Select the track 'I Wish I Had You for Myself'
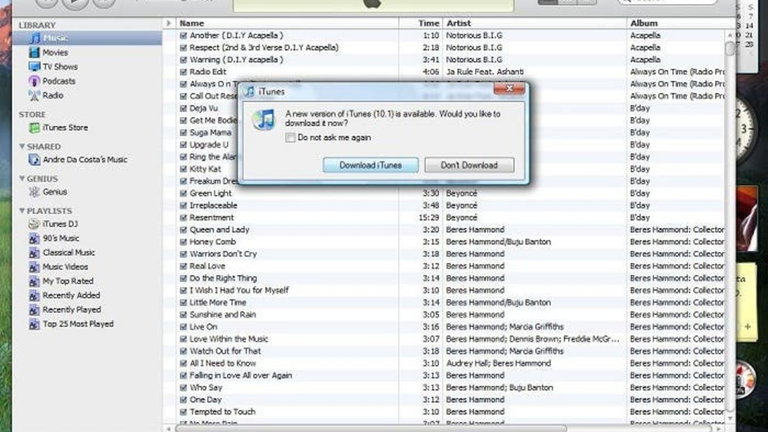 [x=239, y=290]
